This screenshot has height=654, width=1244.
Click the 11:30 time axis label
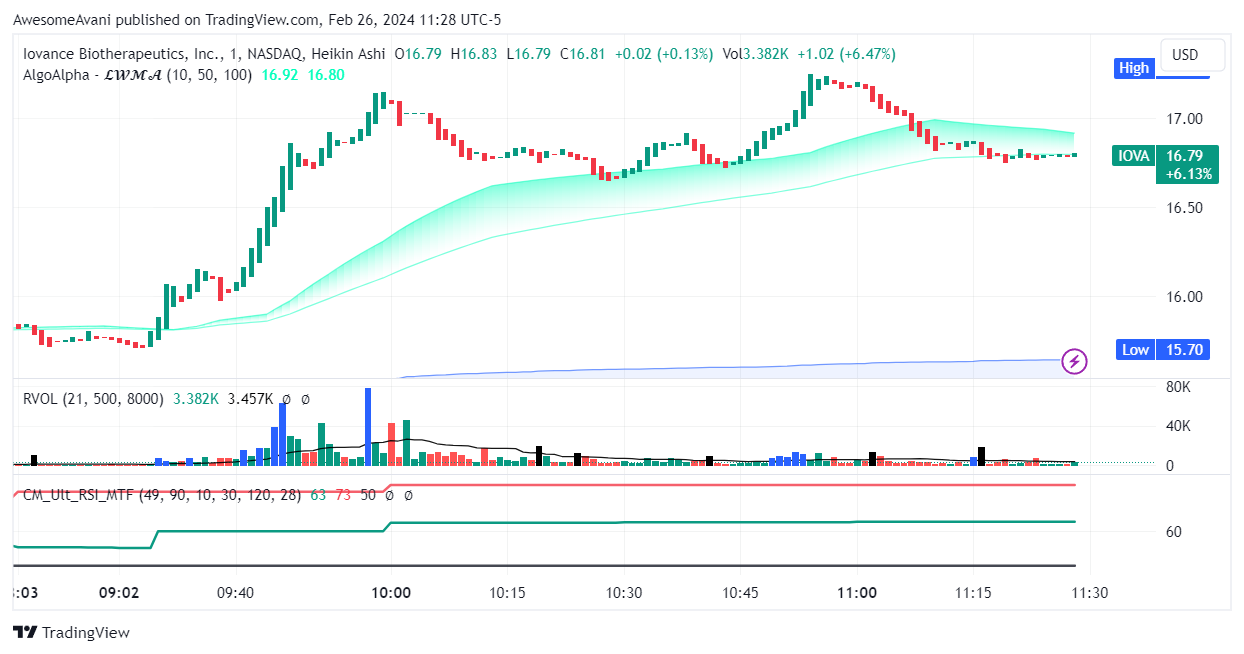(x=1090, y=592)
